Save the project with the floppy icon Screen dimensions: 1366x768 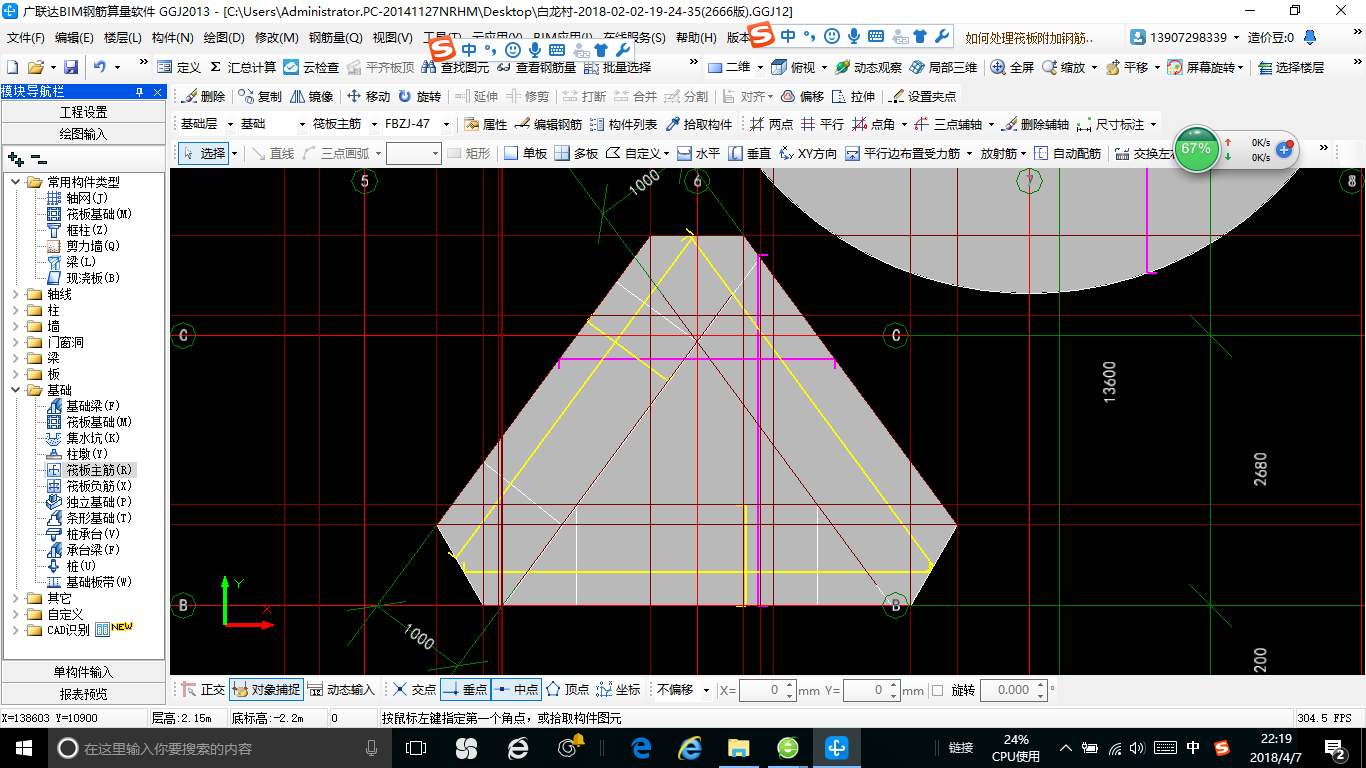point(71,67)
